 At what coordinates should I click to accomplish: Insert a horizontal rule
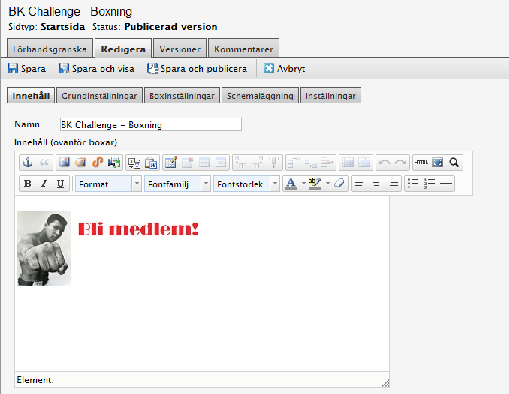[x=446, y=183]
